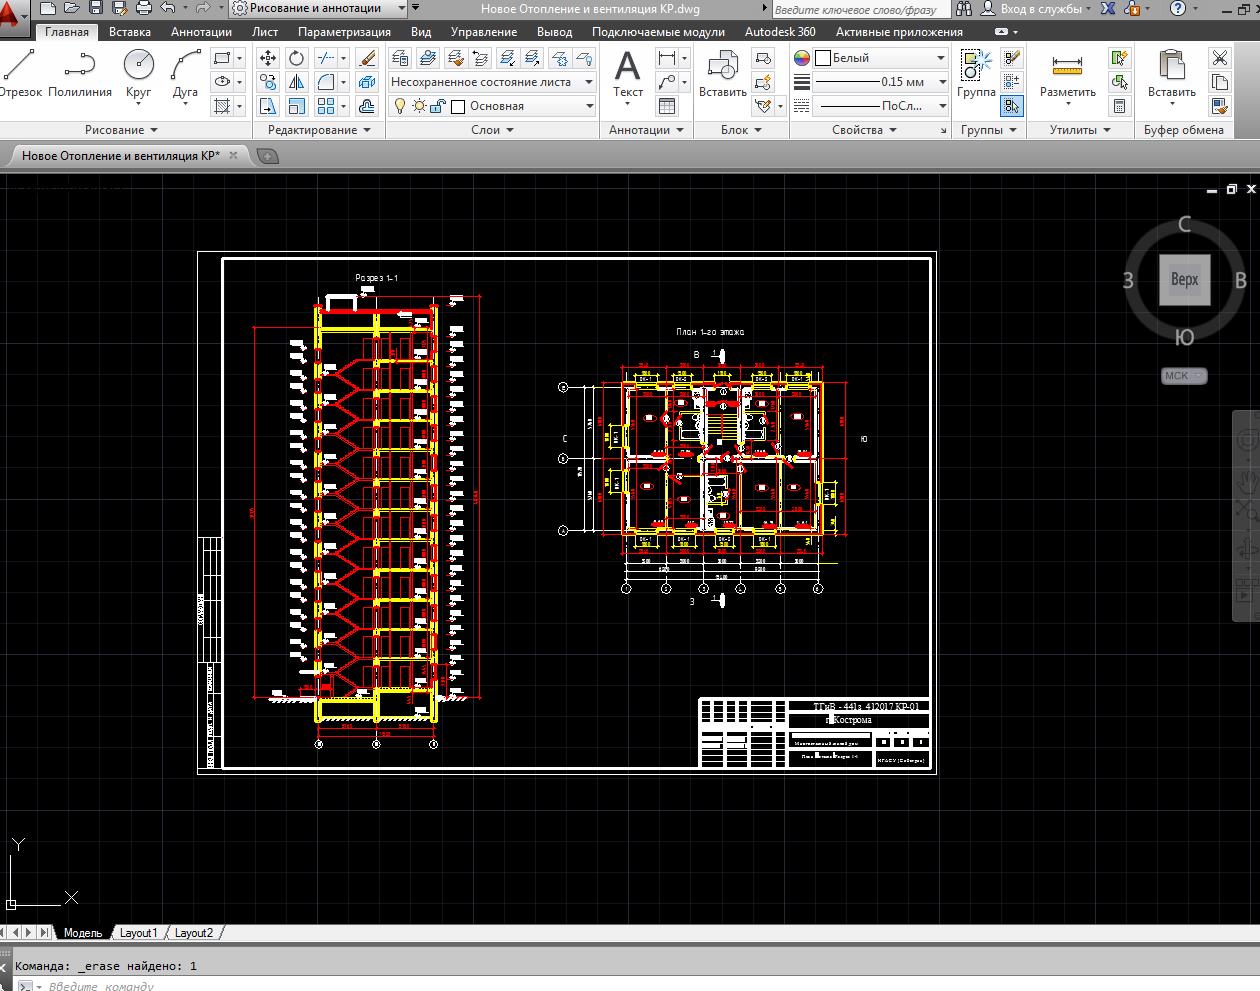Expand the Редактирование panel
Screen dimensions: 1260x991
click(319, 130)
